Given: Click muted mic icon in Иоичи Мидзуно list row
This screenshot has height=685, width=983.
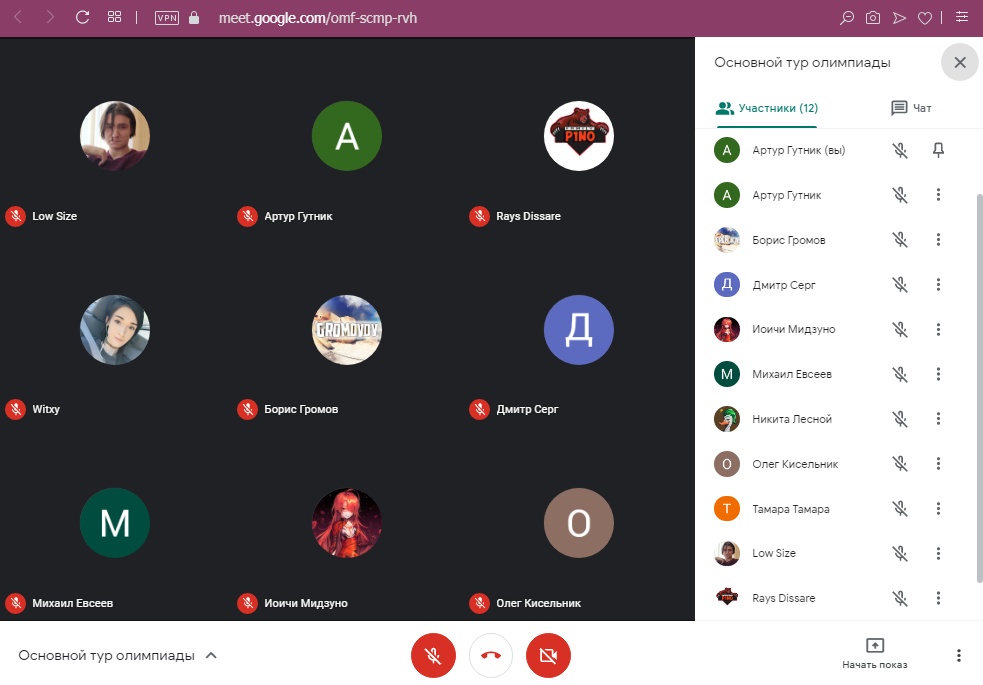Looking at the screenshot, I should point(900,329).
